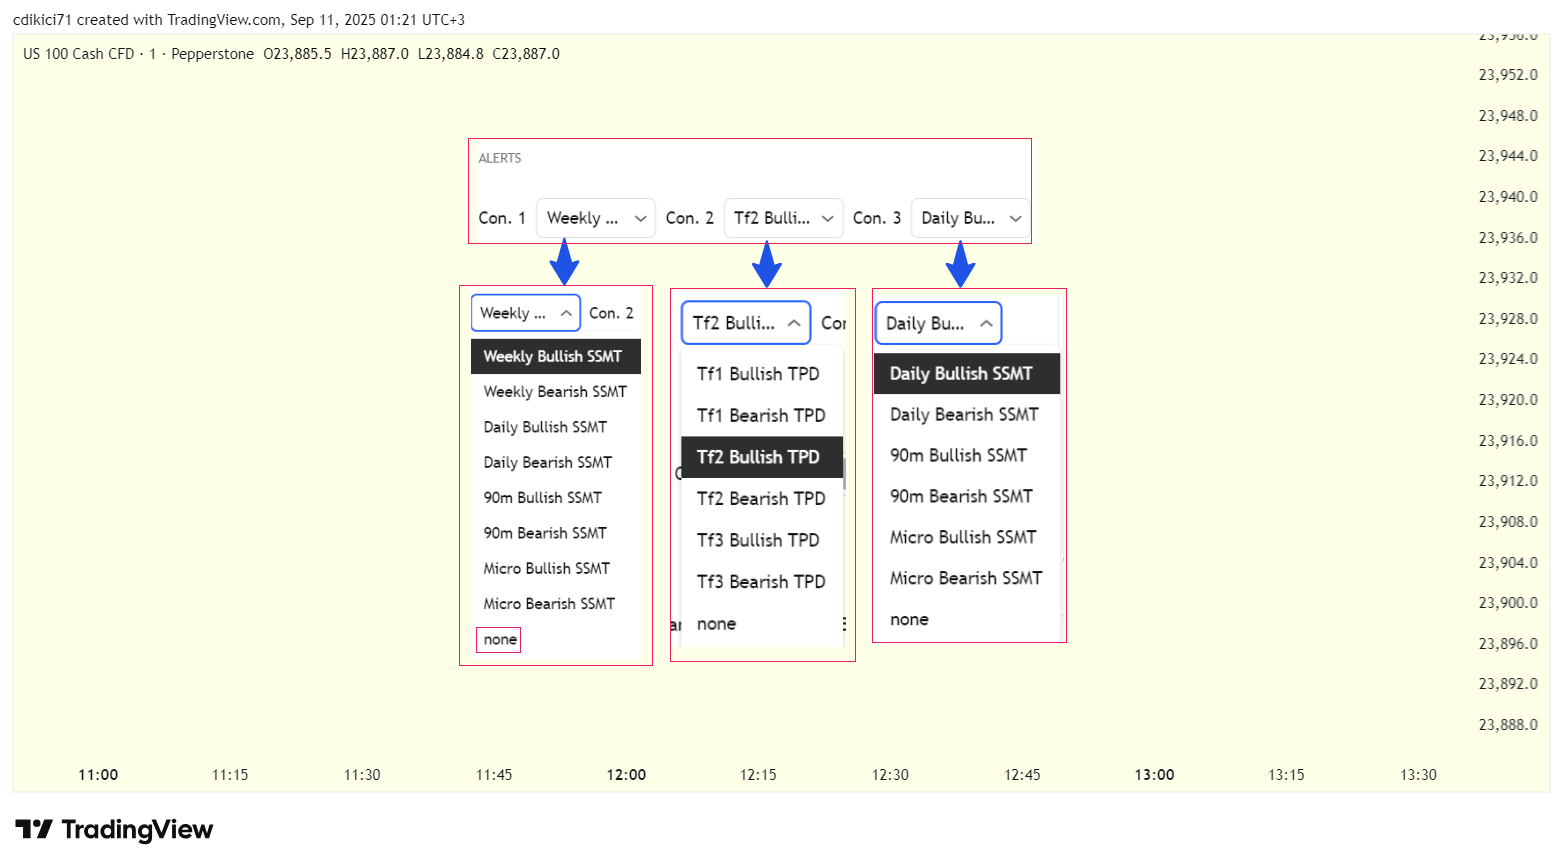Pick Daily Bullish SSMT in the Weekly dropdown list
The image size is (1563, 867).
click(x=556, y=427)
